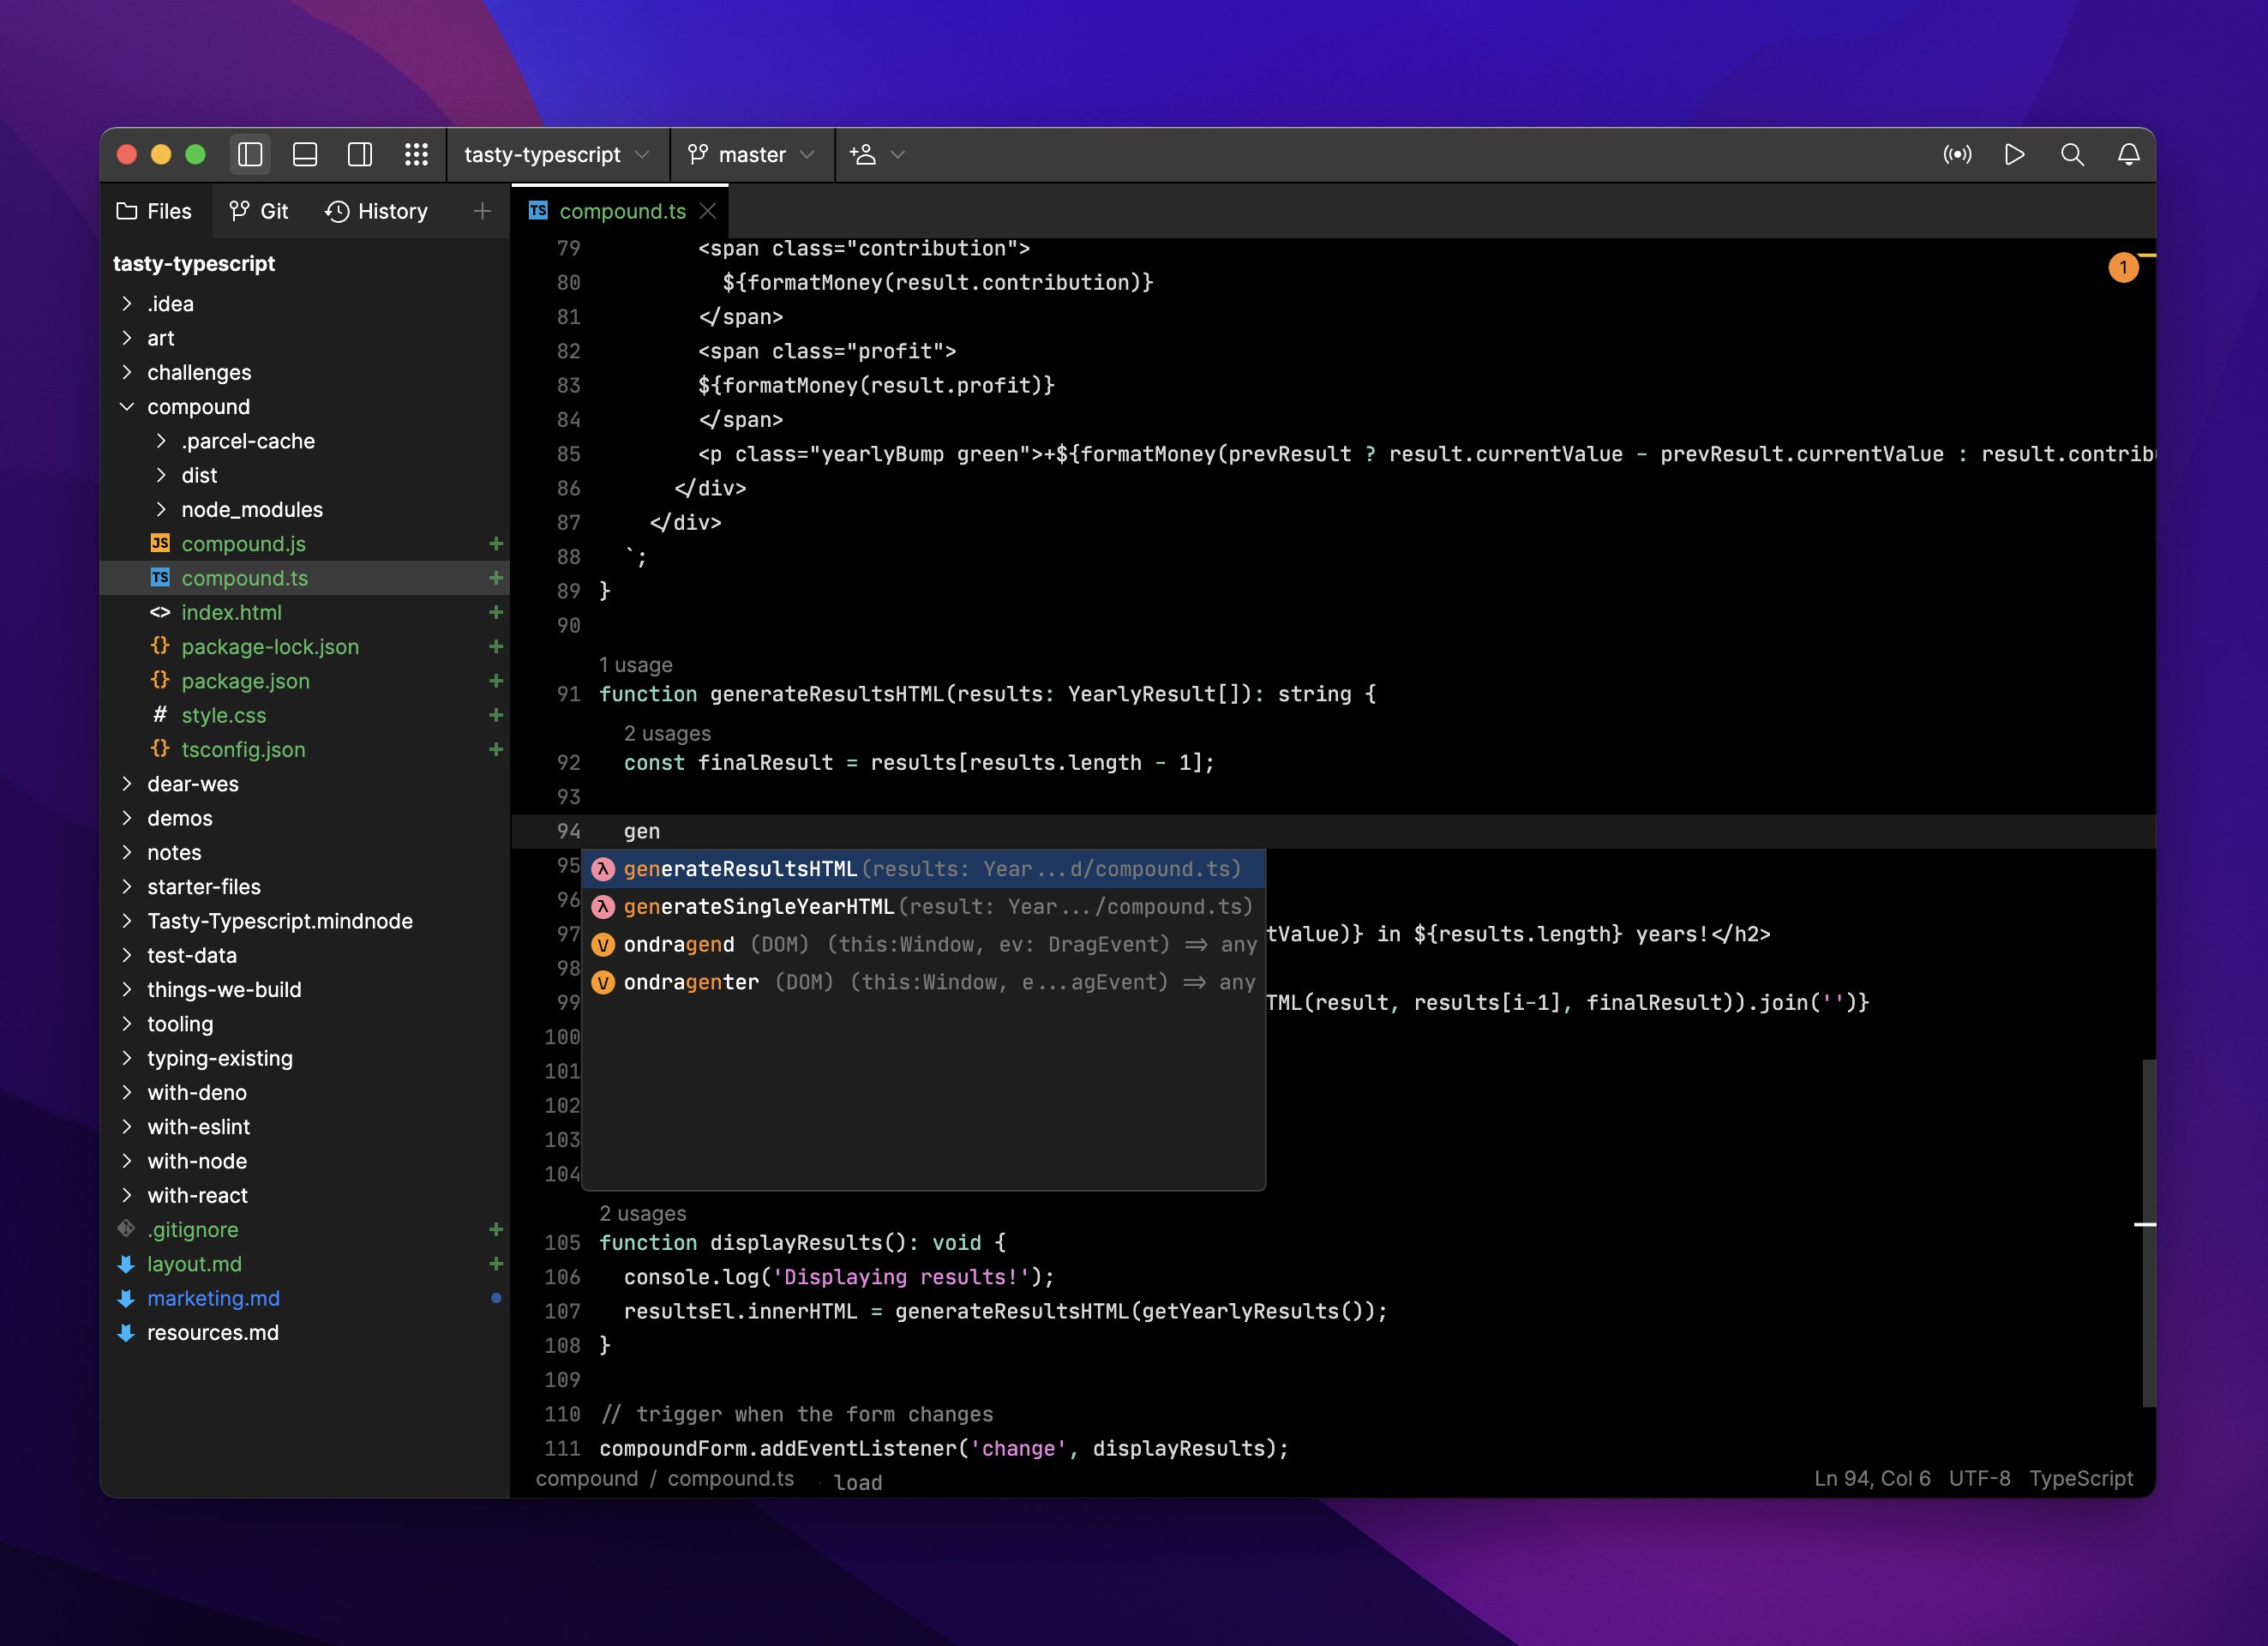Open search with the magnifier icon
This screenshot has height=1646, width=2268.
point(2071,155)
